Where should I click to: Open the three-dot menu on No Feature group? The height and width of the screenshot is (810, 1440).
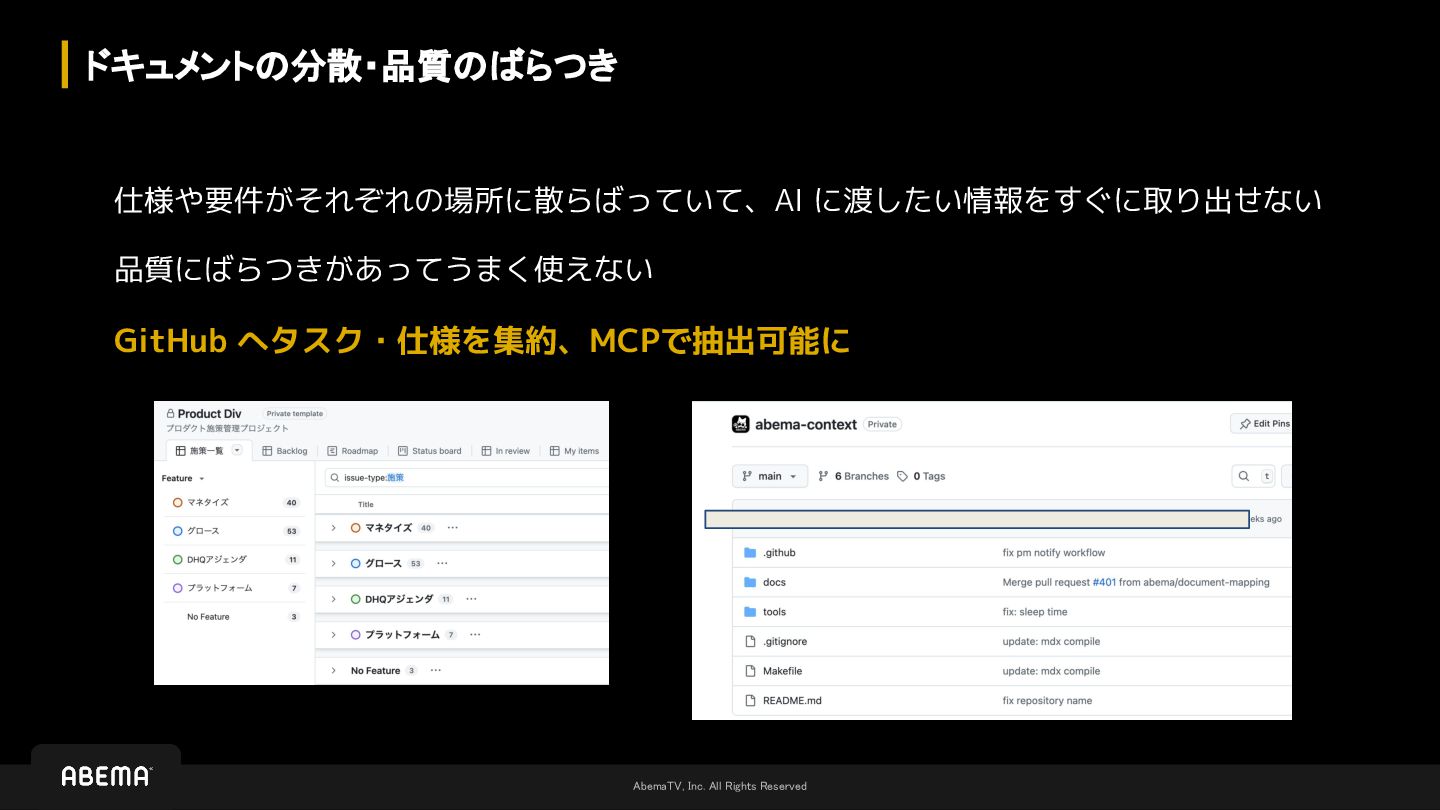[x=436, y=670]
